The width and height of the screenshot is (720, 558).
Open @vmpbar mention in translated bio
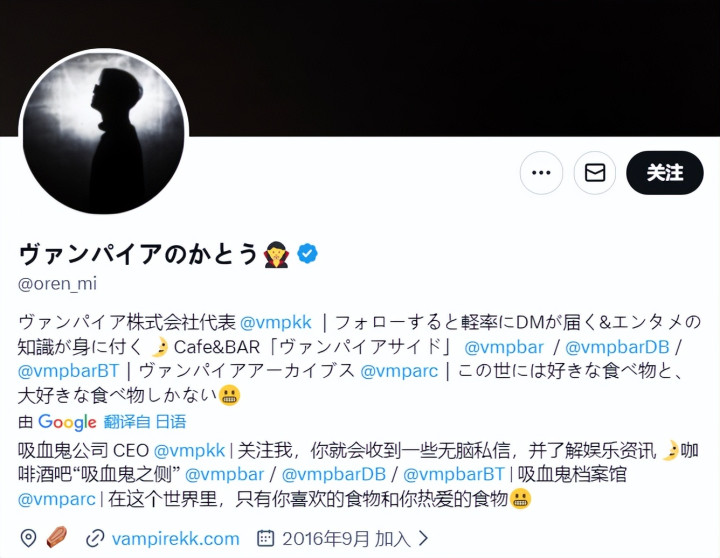(x=224, y=474)
